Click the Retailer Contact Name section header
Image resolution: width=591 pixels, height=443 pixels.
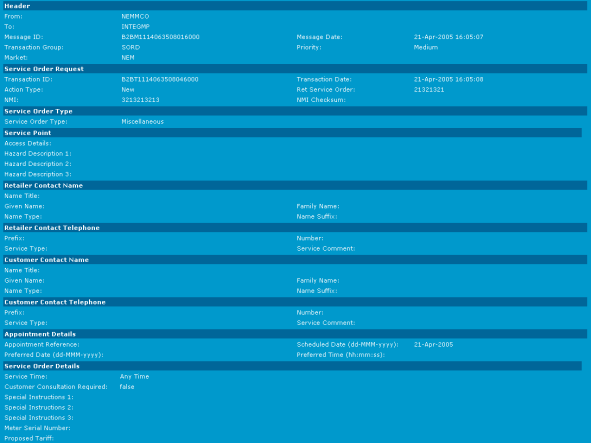295,185
